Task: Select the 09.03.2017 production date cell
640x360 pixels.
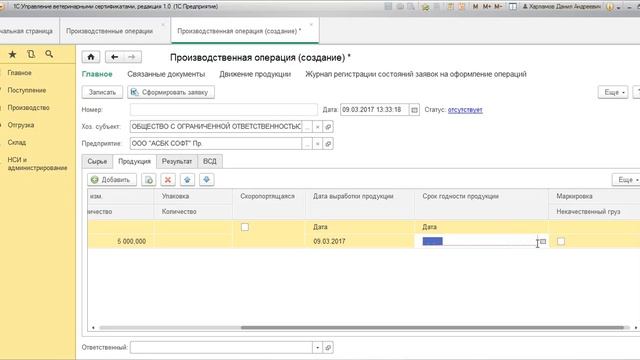Action: pyautogui.click(x=359, y=242)
